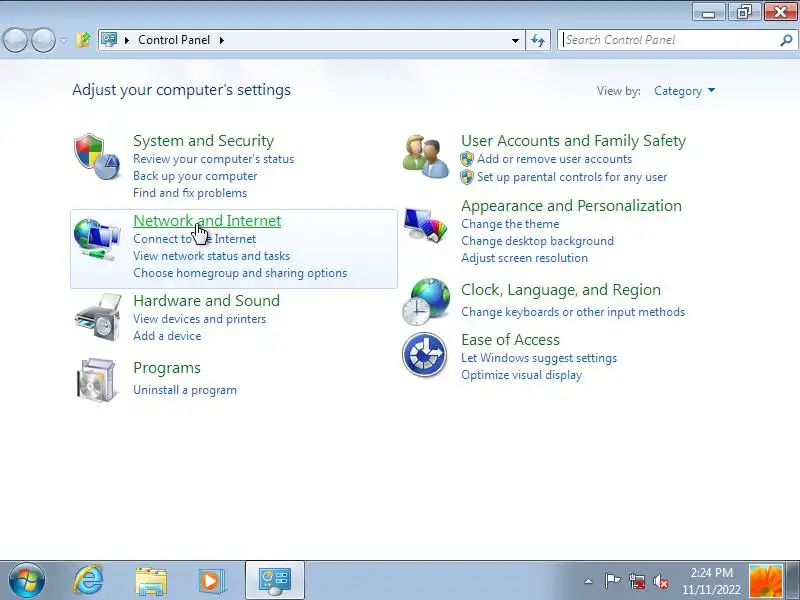
Task: Expand the recent pages arrow near Back
Action: tap(63, 40)
